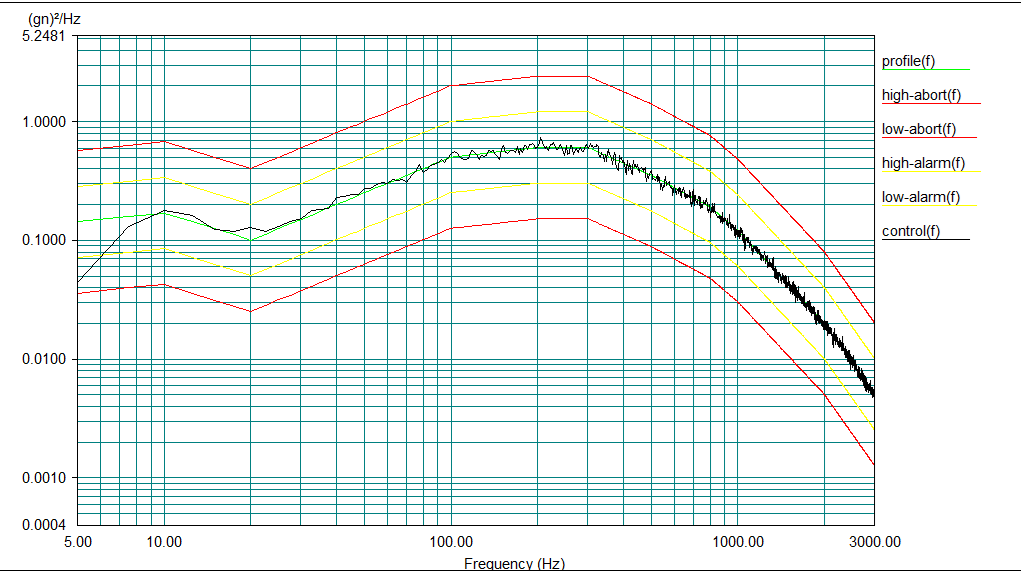Select the control(f) legend label

tap(911, 232)
